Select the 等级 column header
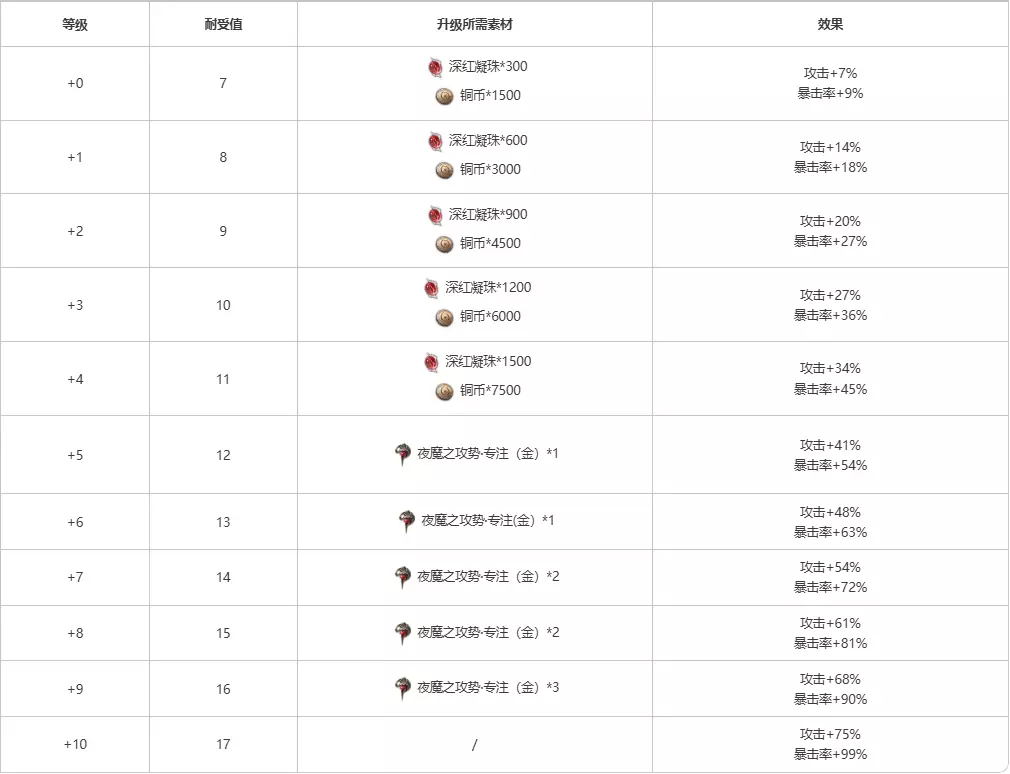Image resolution: width=1010 pixels, height=774 pixels. [x=75, y=25]
